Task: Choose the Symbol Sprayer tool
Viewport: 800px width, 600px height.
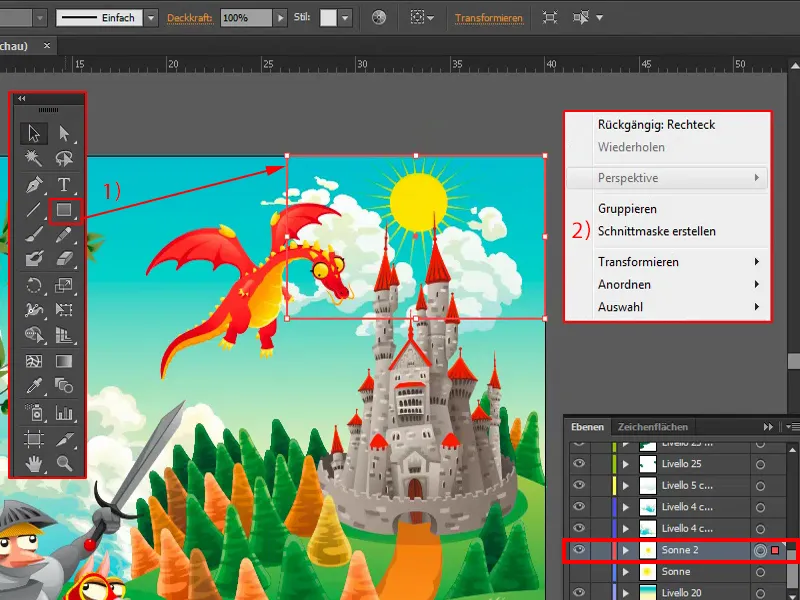Action: (x=34, y=412)
